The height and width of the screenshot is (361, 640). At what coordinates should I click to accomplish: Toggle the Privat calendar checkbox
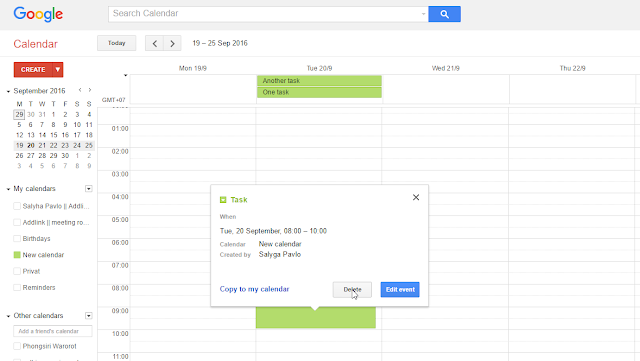click(17, 271)
